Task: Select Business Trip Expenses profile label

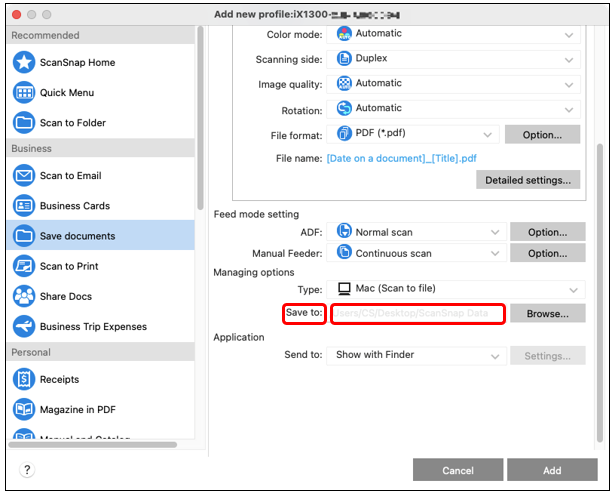Action: click(93, 326)
